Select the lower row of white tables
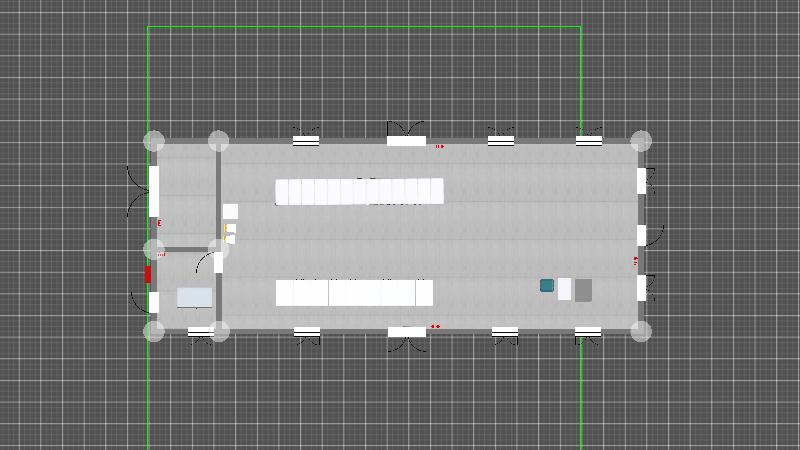This screenshot has height=450, width=800. (354, 293)
